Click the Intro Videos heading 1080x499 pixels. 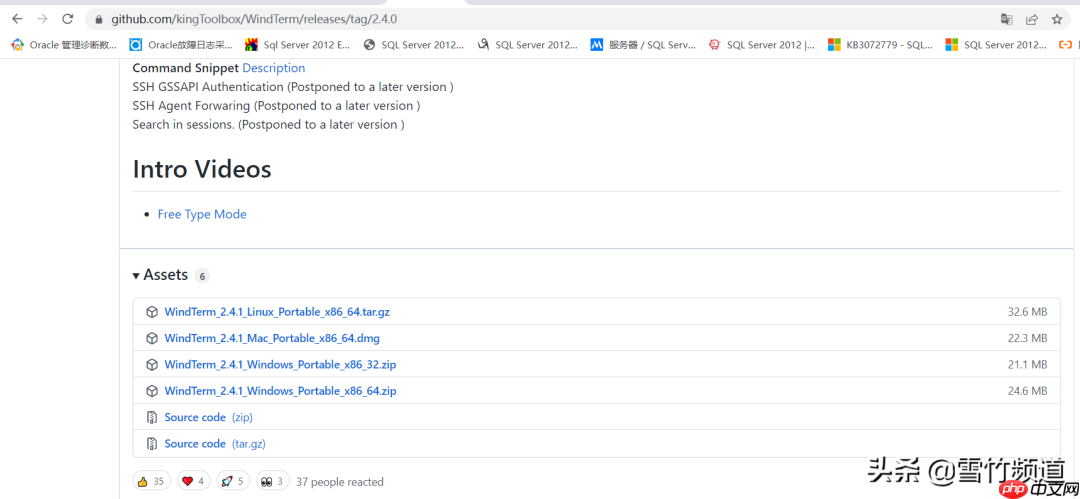tap(202, 169)
